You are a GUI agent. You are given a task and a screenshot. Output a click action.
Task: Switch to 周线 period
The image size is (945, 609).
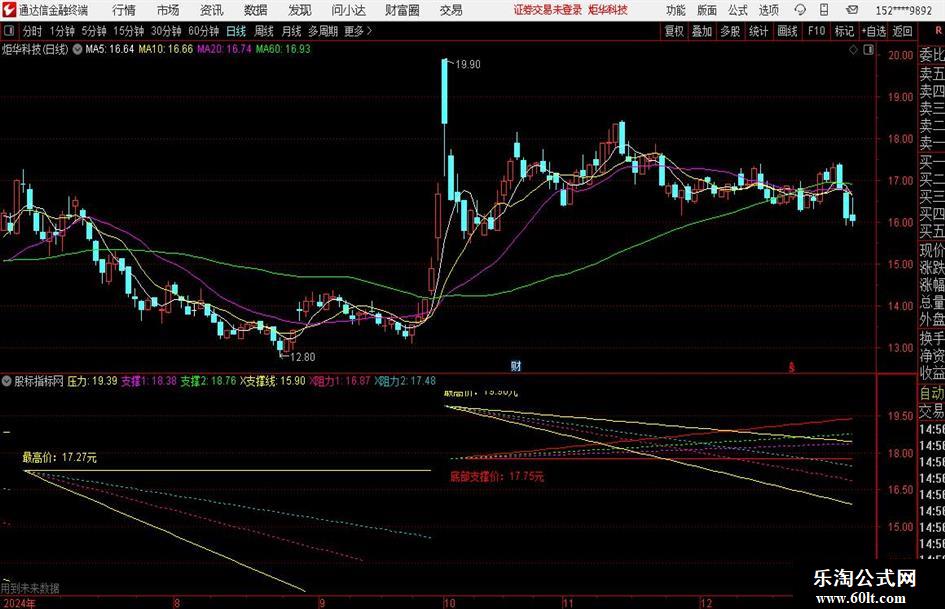[264, 31]
